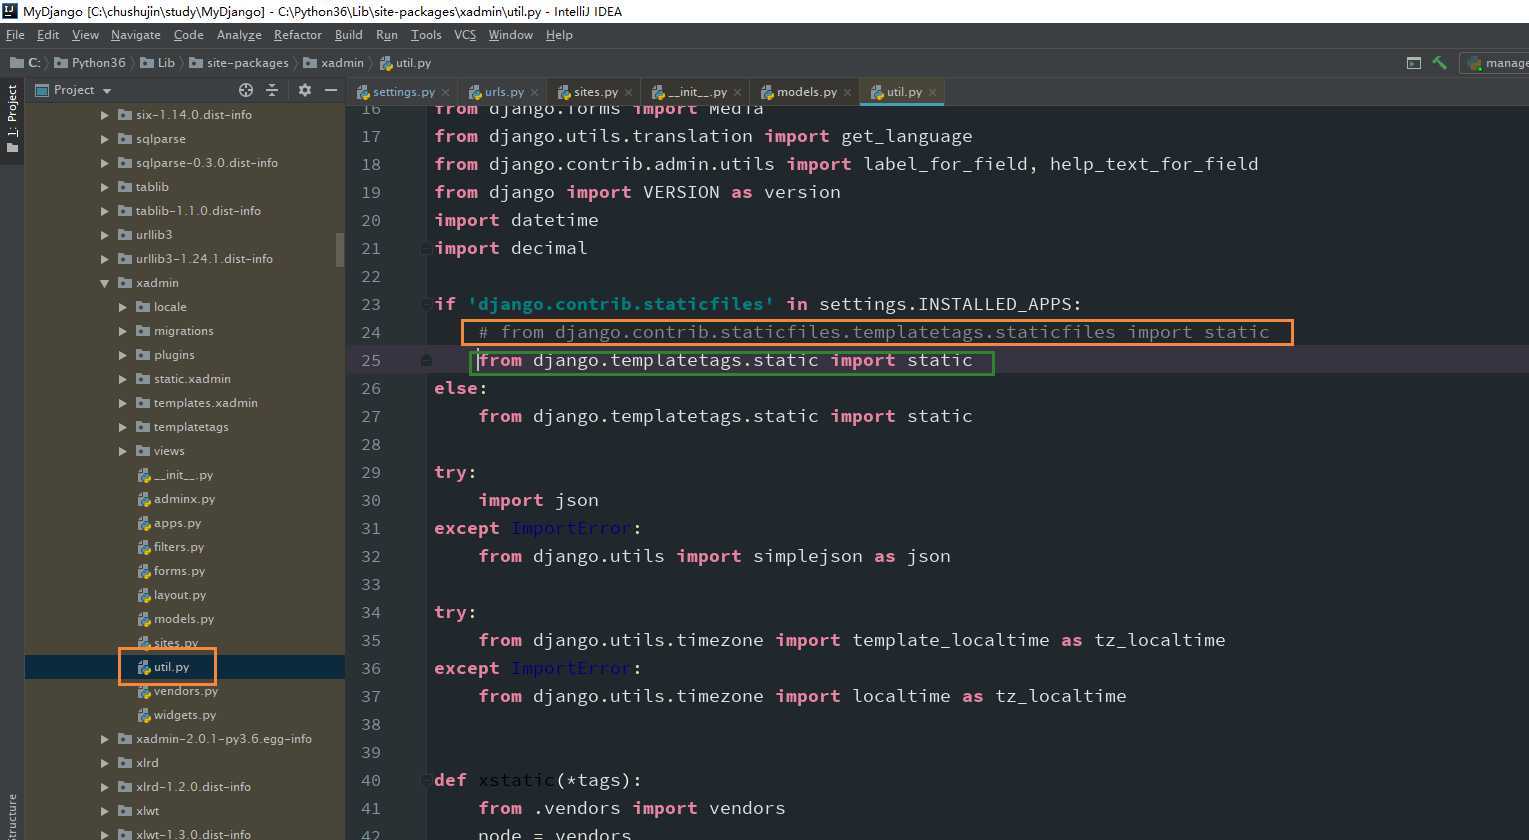The width and height of the screenshot is (1529, 840).
Task: Select widgets.py in the project tree
Action: click(x=185, y=715)
